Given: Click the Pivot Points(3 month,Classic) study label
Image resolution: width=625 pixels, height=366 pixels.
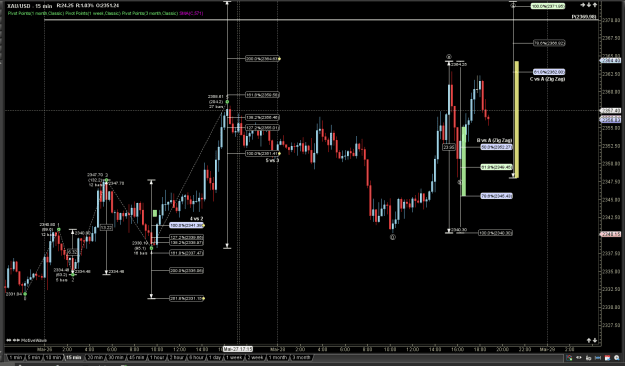Looking at the screenshot, I should (150, 13).
